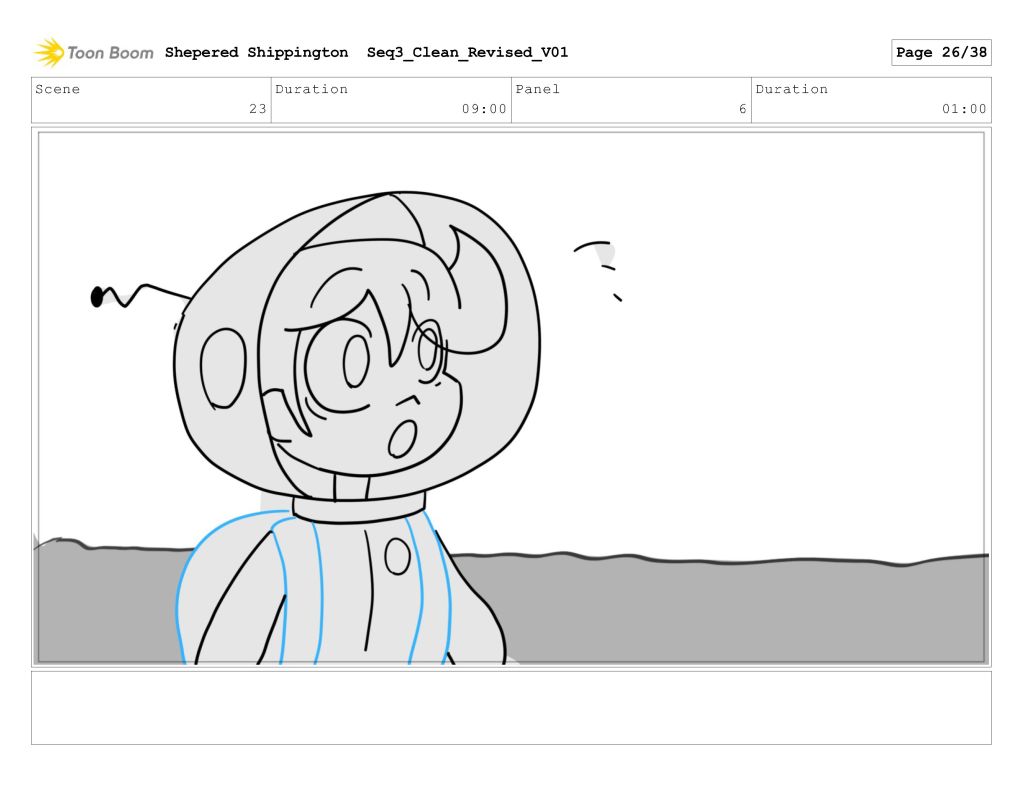Screen dimensions: 1024x791
Task: Click the scene number 23 value
Action: [257, 109]
